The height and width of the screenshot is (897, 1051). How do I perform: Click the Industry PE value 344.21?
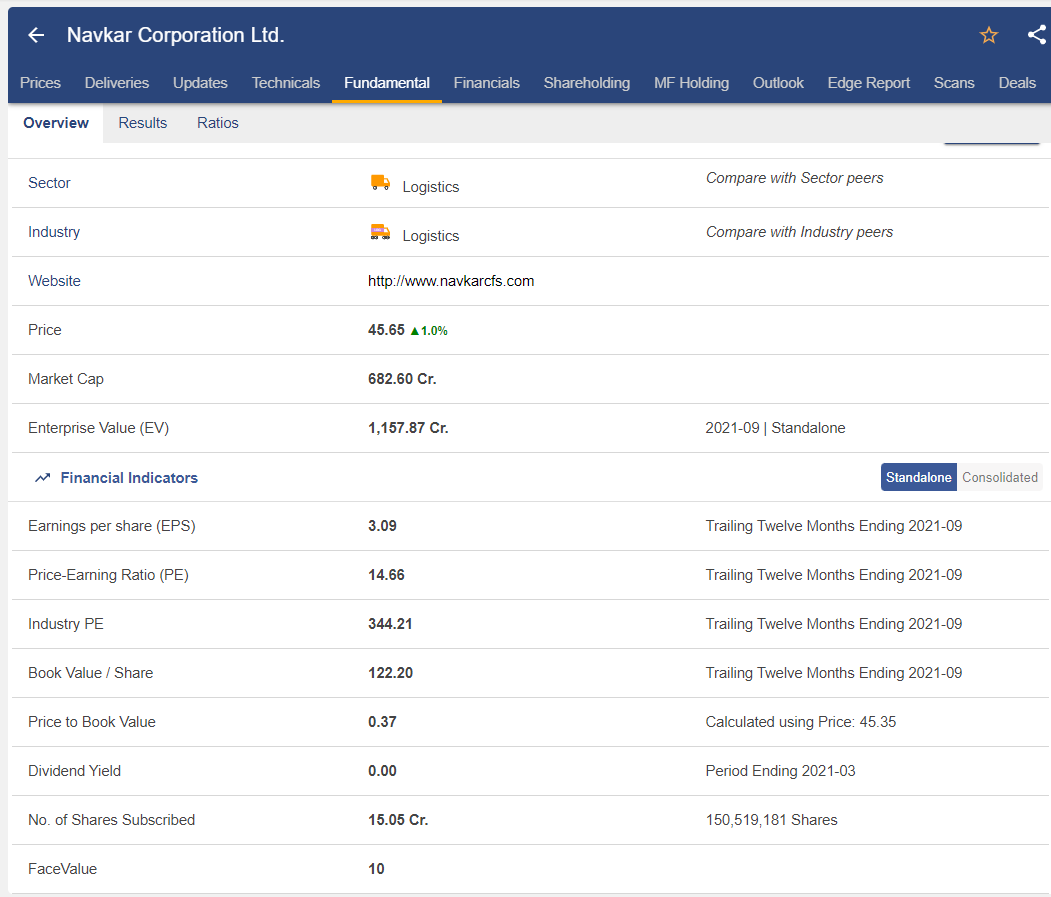click(x=390, y=624)
